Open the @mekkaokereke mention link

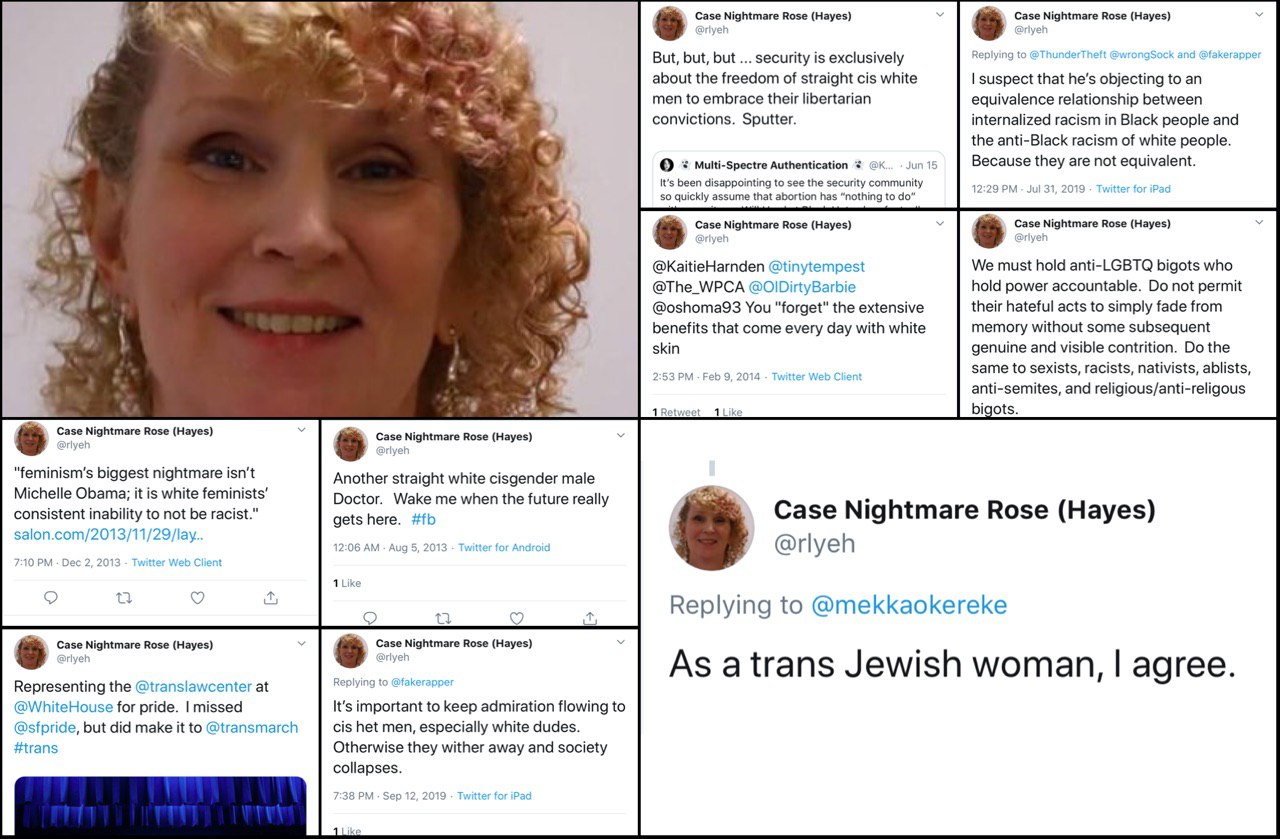[909, 605]
